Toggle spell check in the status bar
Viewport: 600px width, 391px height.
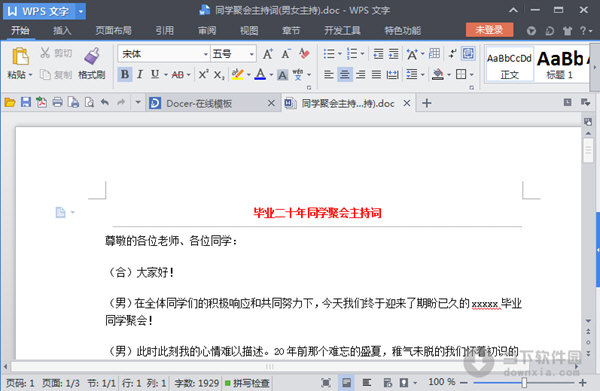[x=247, y=383]
